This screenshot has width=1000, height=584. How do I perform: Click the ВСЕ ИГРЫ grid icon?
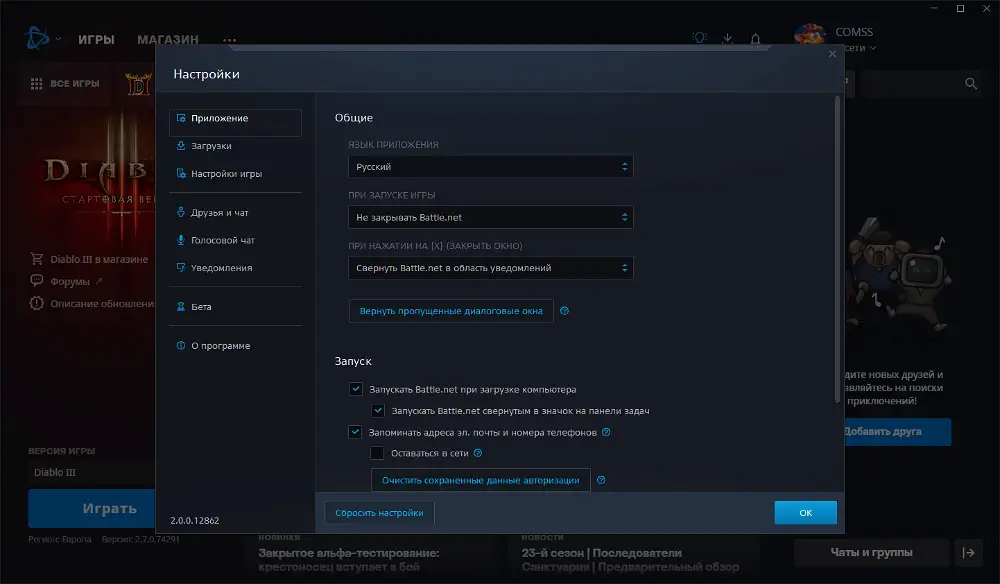click(x=36, y=84)
